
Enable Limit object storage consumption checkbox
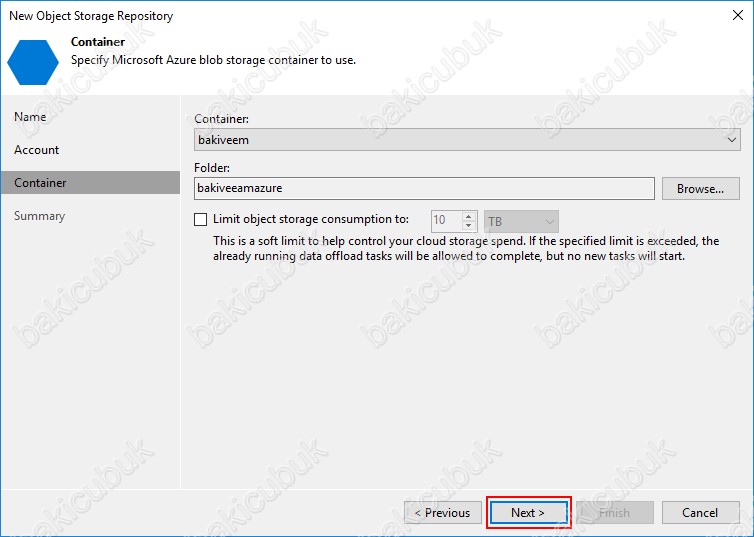tap(201, 220)
